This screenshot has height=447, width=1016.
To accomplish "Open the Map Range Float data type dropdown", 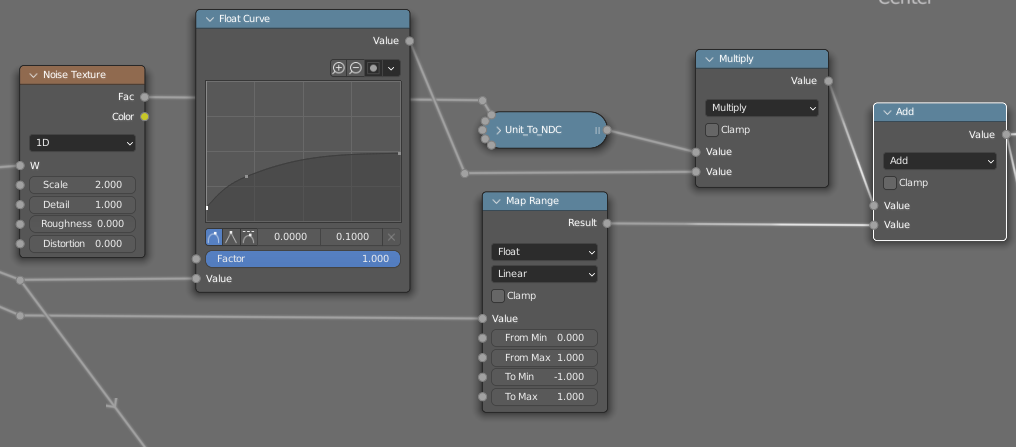I will coord(544,252).
